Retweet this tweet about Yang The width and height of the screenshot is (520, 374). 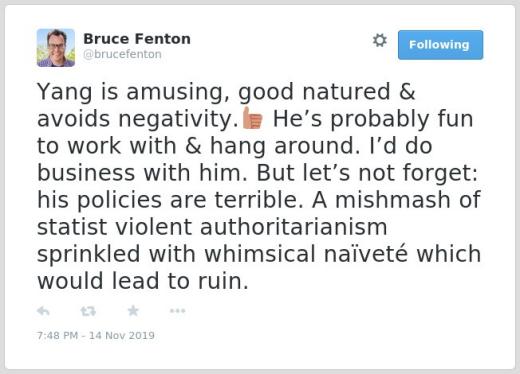(x=88, y=311)
